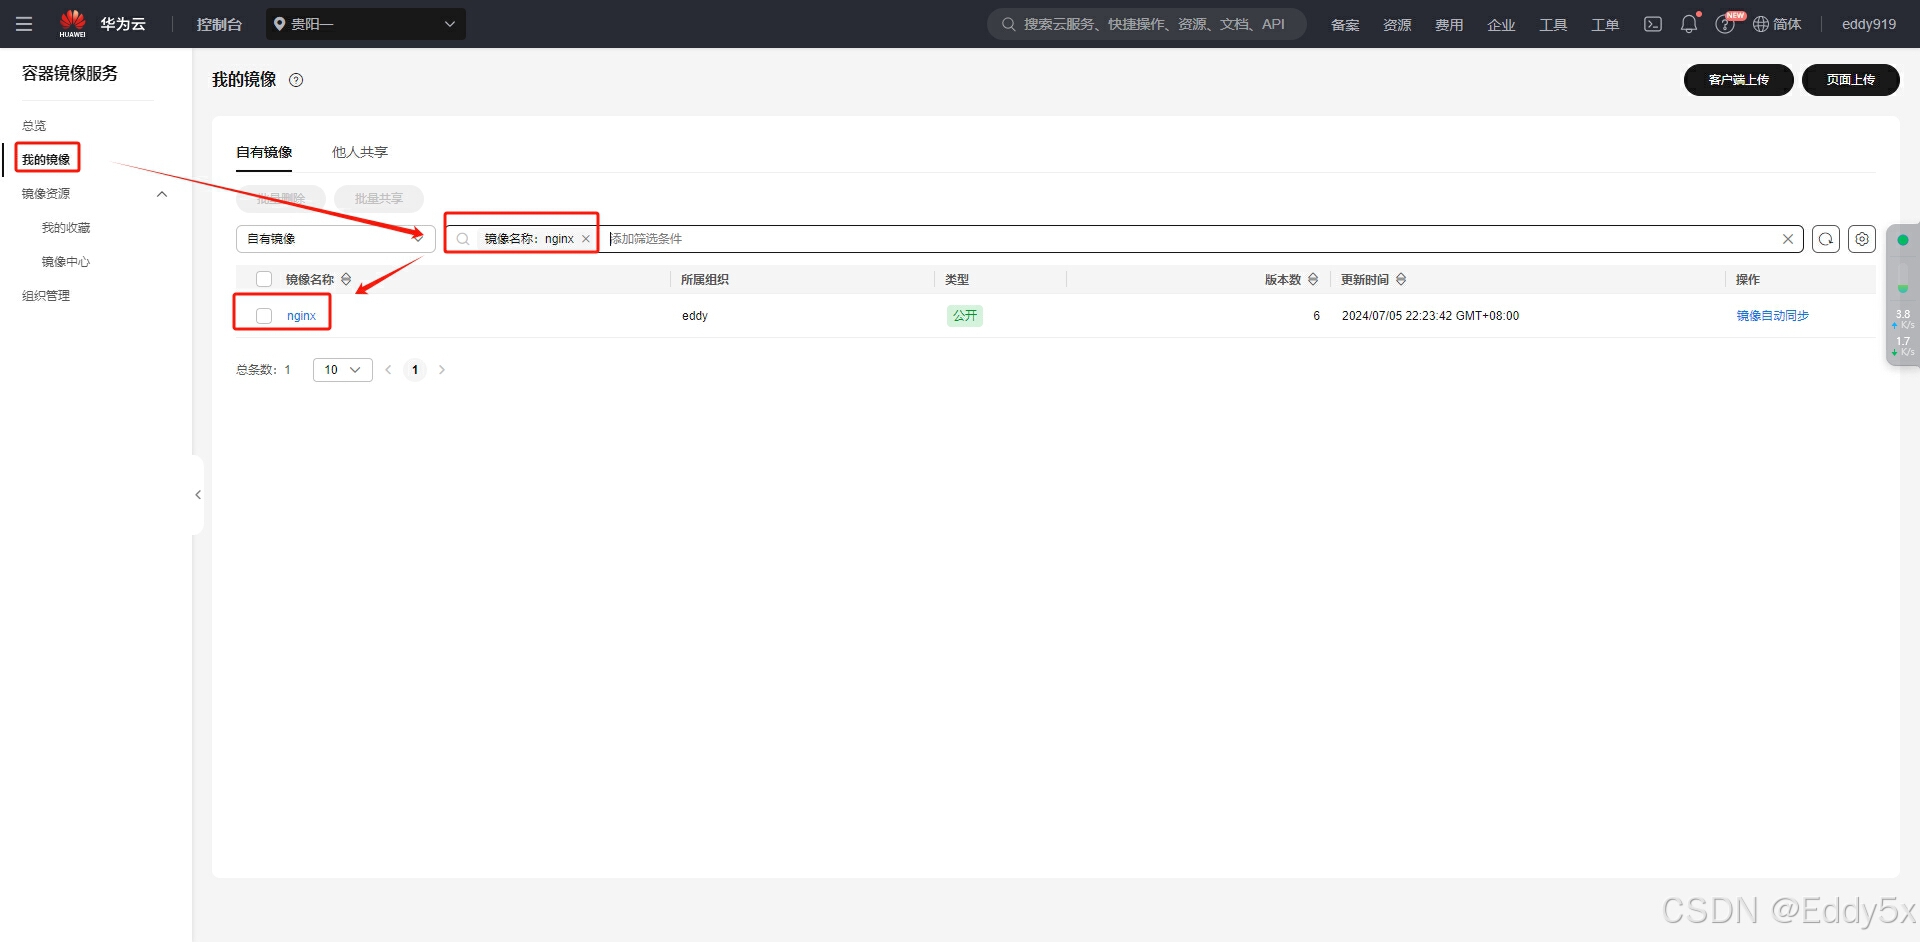The width and height of the screenshot is (1920, 942).
Task: Click the 镜像自动同步 action link
Action: pos(1773,316)
